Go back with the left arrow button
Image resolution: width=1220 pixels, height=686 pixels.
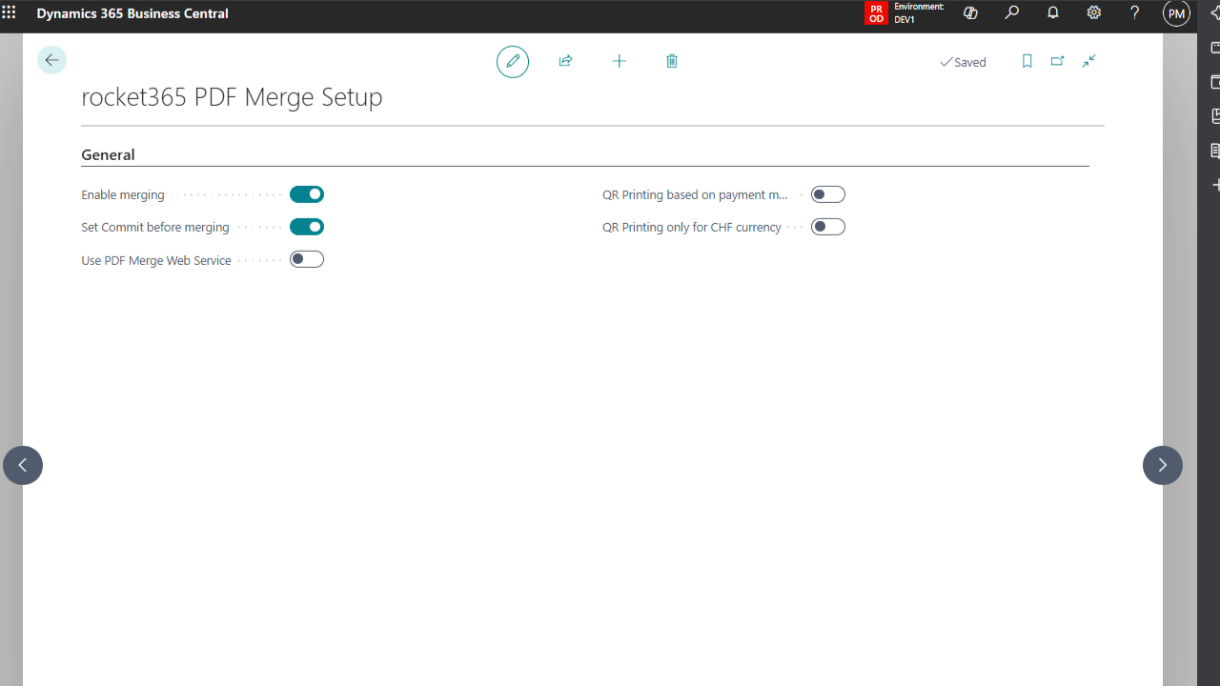(x=52, y=60)
